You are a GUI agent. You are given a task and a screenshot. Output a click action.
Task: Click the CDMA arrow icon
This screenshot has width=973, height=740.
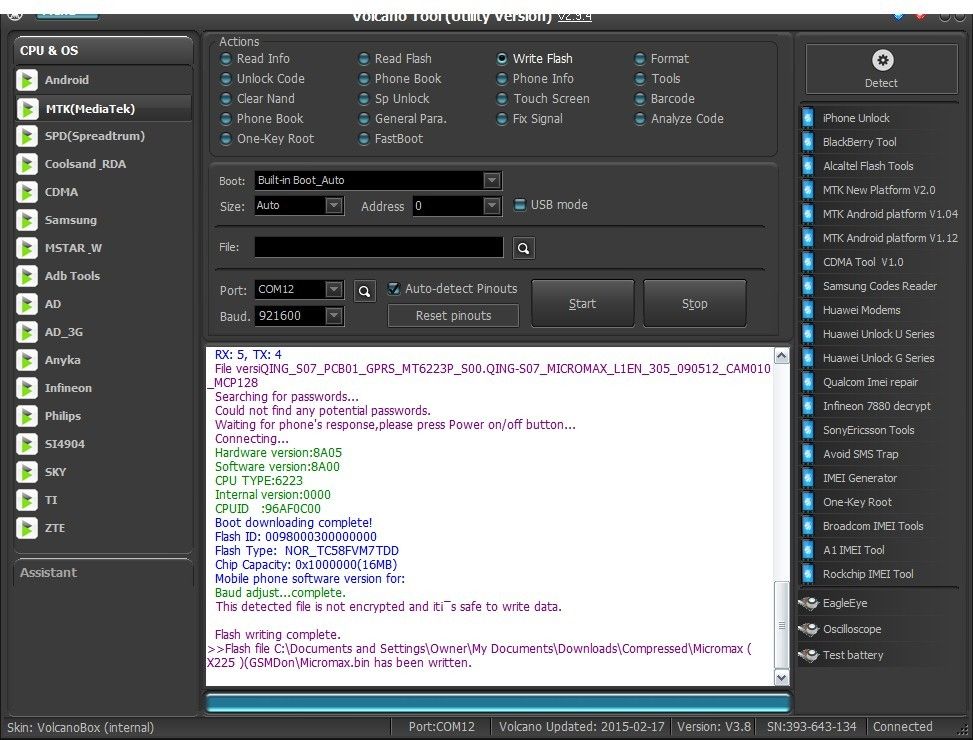click(27, 192)
